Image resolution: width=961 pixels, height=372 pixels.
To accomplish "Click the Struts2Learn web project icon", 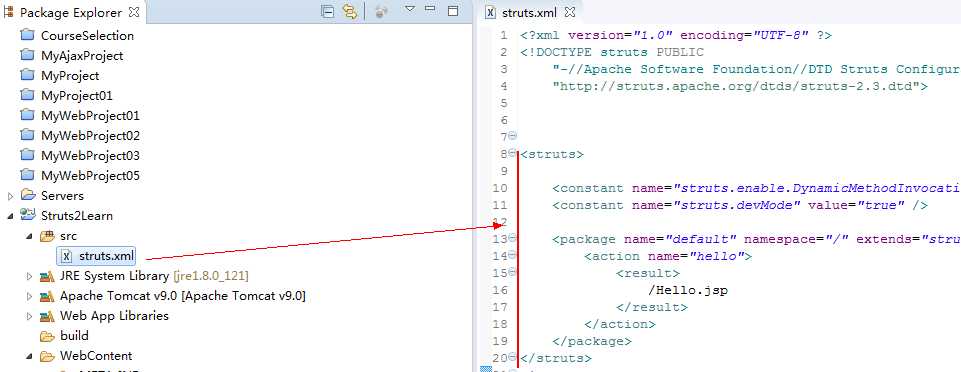I will pos(28,214).
